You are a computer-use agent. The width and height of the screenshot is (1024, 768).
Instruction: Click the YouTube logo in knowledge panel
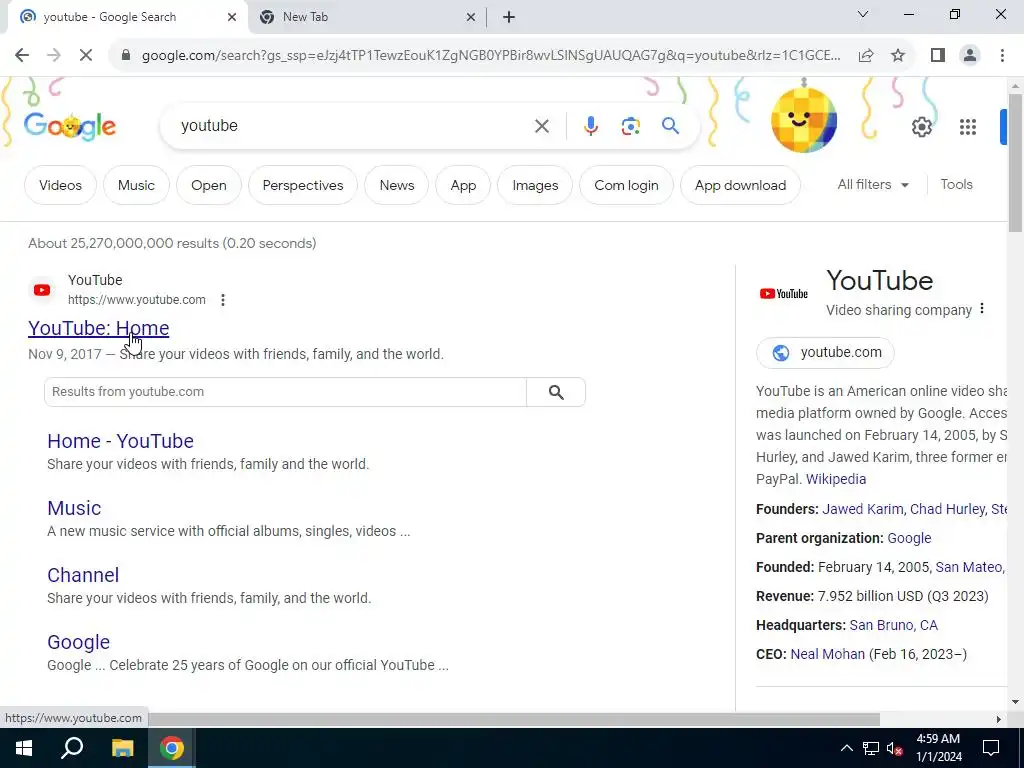(x=784, y=294)
